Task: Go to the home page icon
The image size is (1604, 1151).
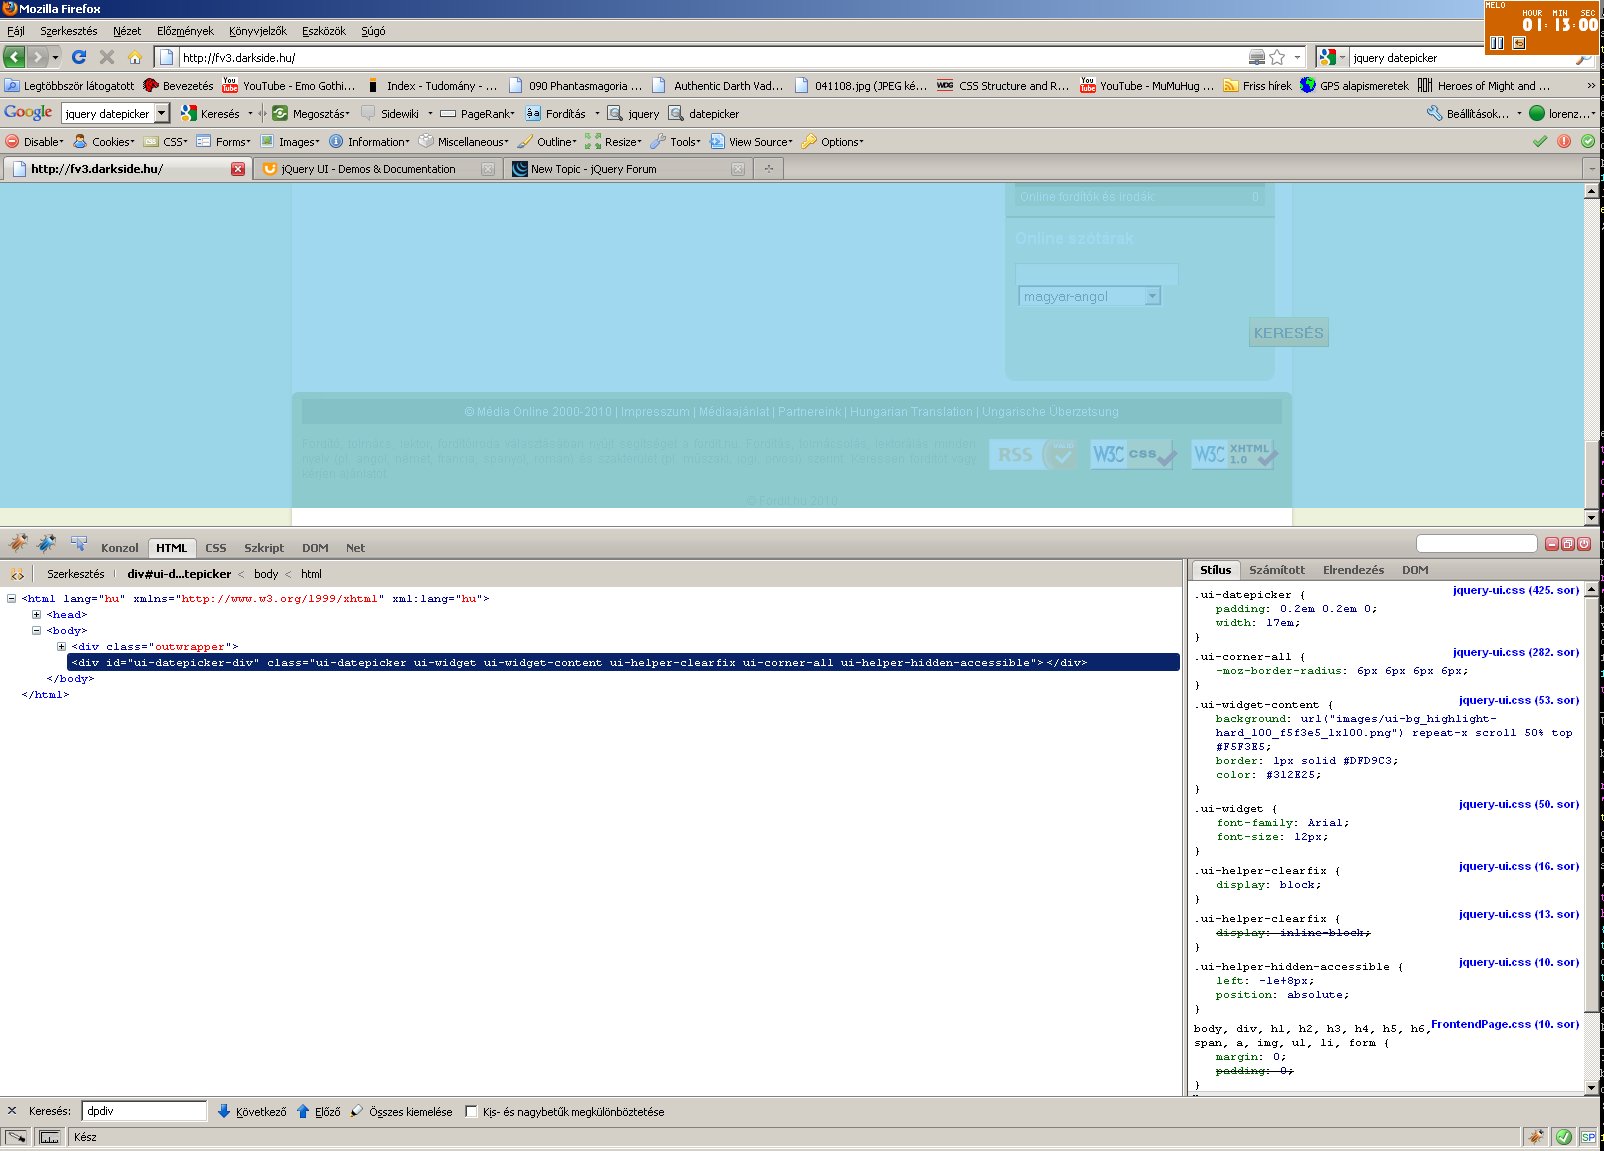Action: (x=134, y=57)
